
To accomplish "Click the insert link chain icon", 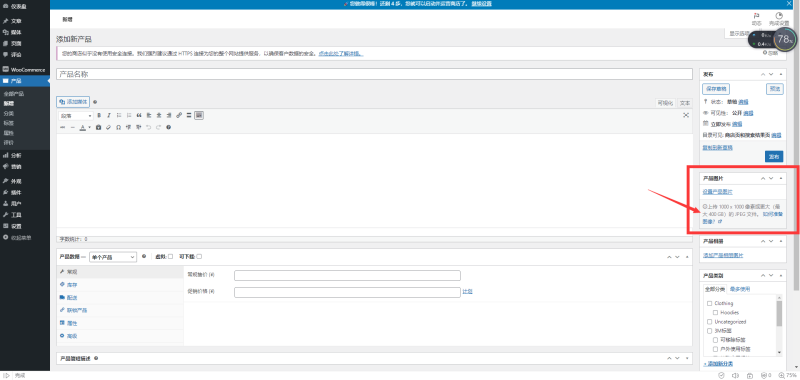I will click(x=179, y=115).
